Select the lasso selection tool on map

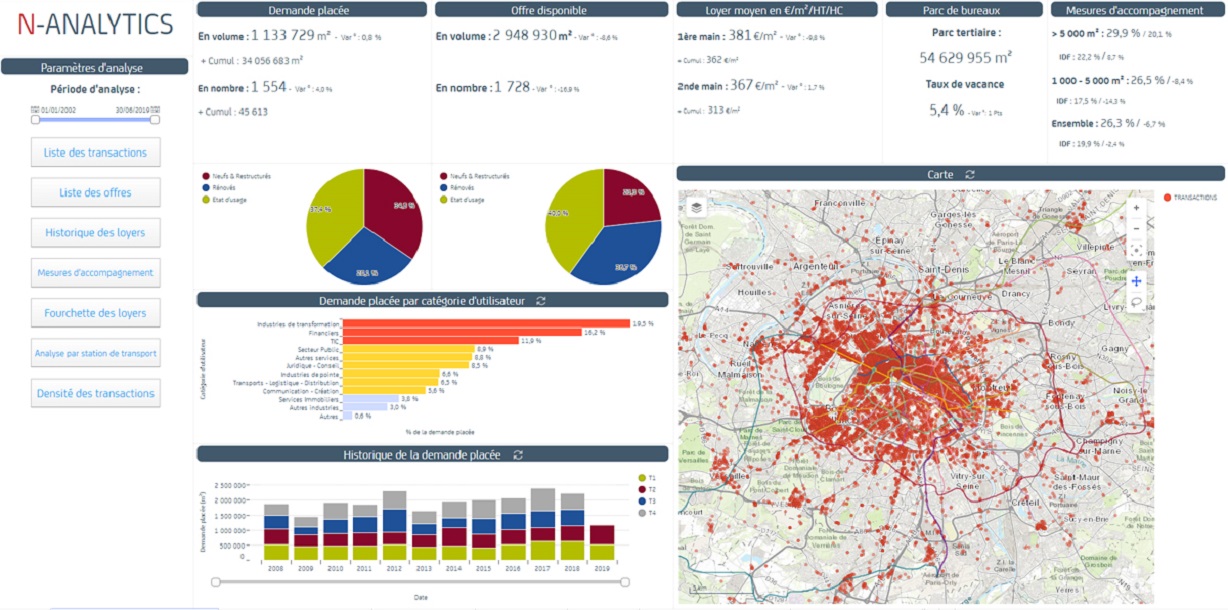click(x=1136, y=303)
